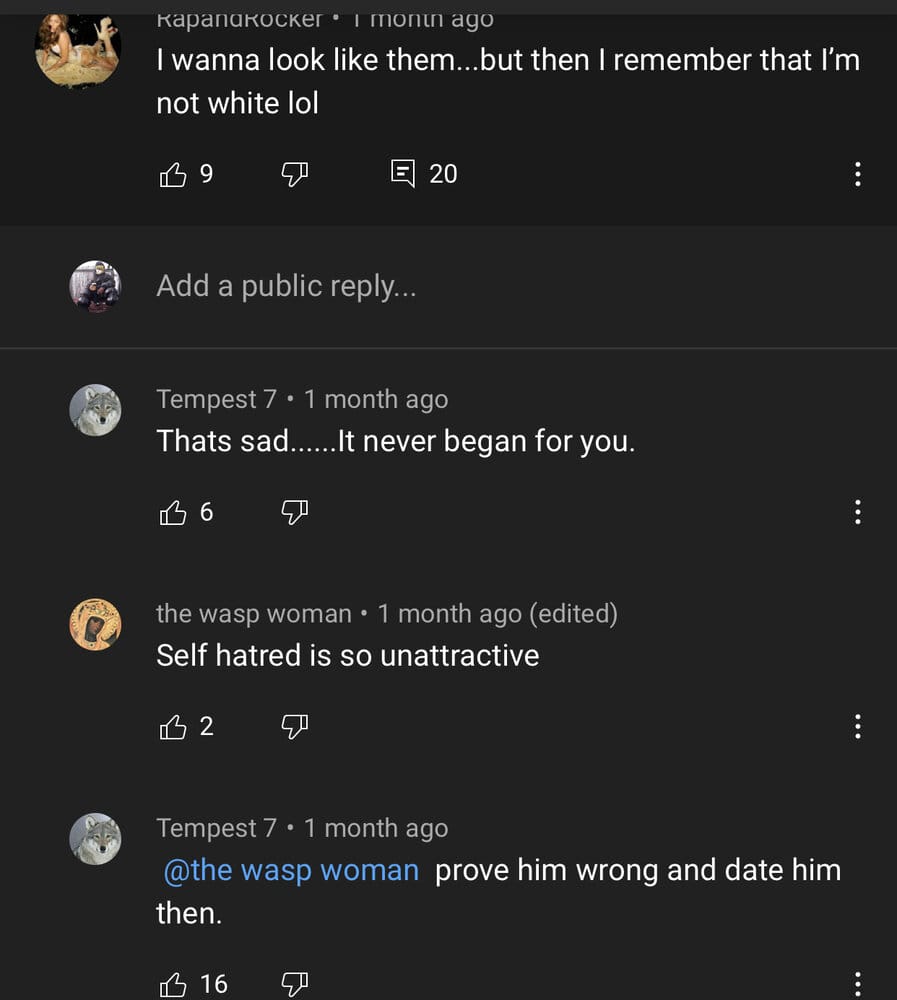Open options for "Thats sad" reply
897x1000 pixels.
click(x=857, y=513)
